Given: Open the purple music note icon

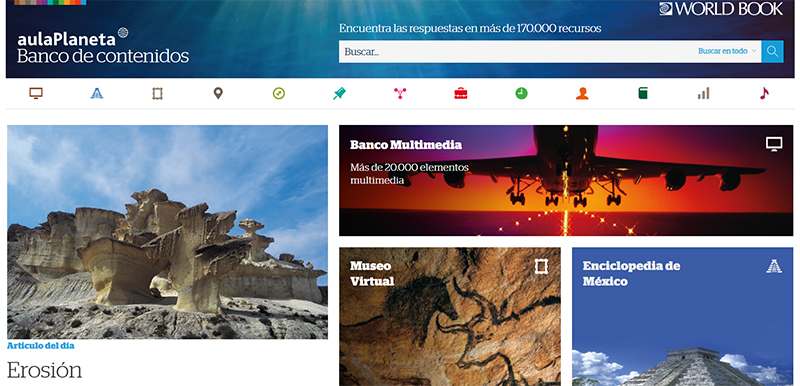Looking at the screenshot, I should point(764,93).
